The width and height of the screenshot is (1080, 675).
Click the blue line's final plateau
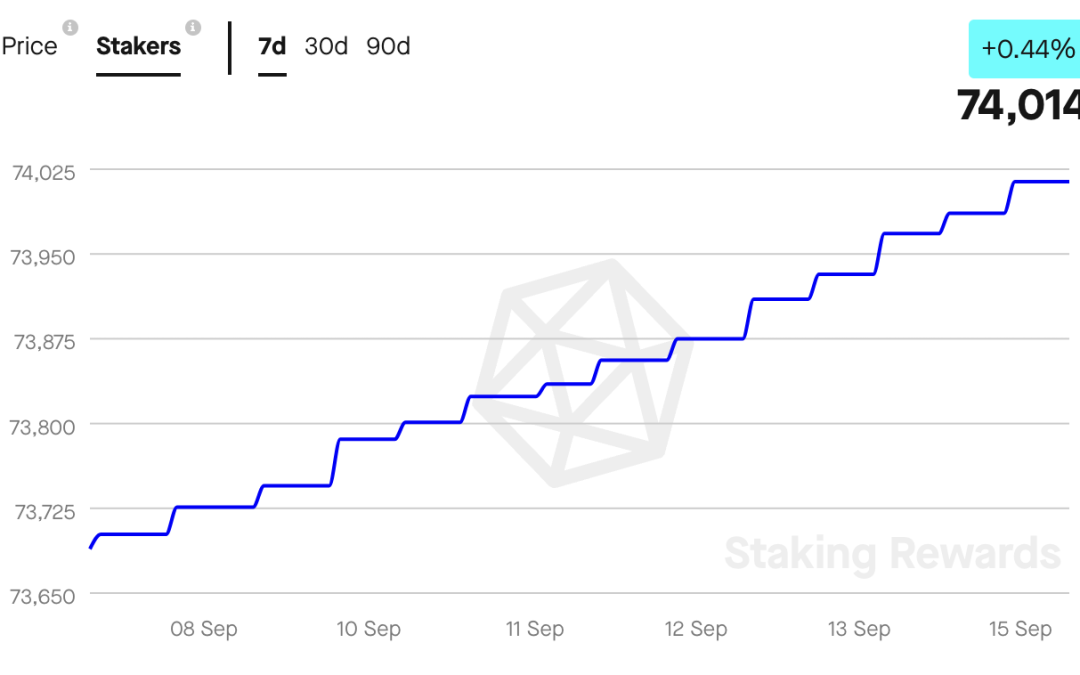click(x=1041, y=182)
